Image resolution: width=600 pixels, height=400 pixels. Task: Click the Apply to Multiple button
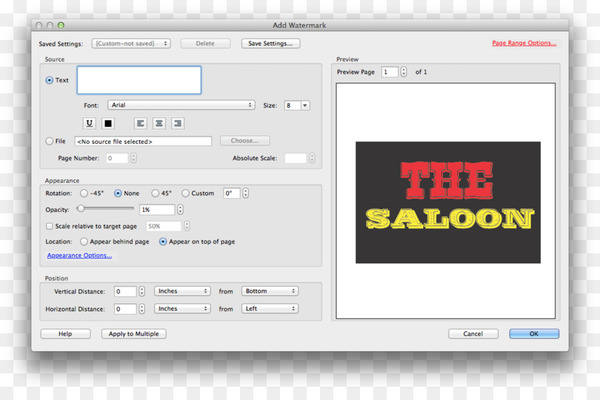[134, 334]
